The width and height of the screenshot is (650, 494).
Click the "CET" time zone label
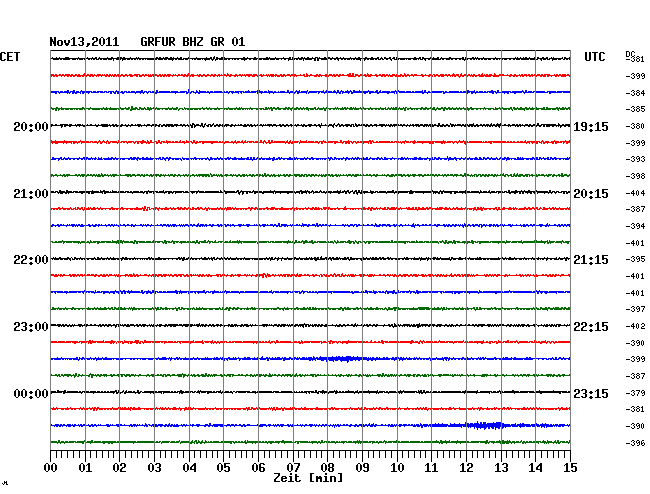10,57
